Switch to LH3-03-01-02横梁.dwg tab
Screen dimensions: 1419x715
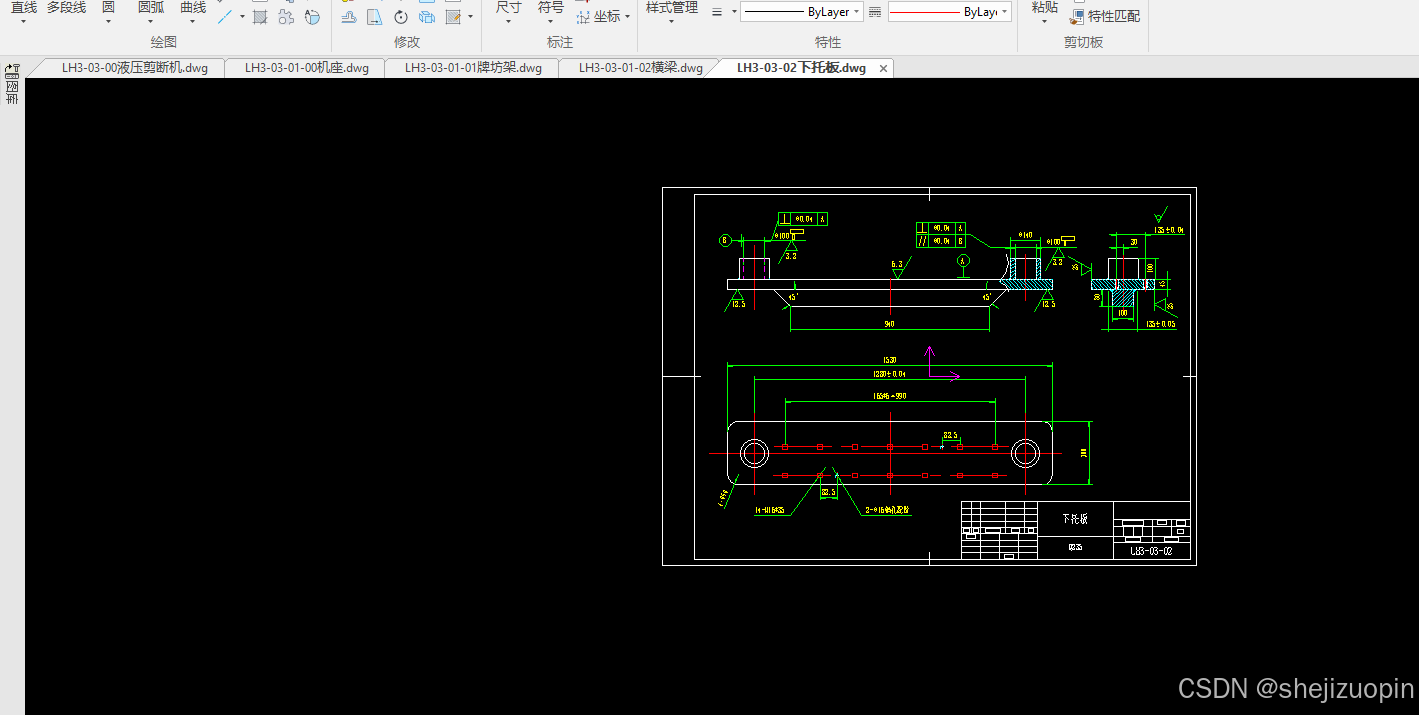coord(641,68)
